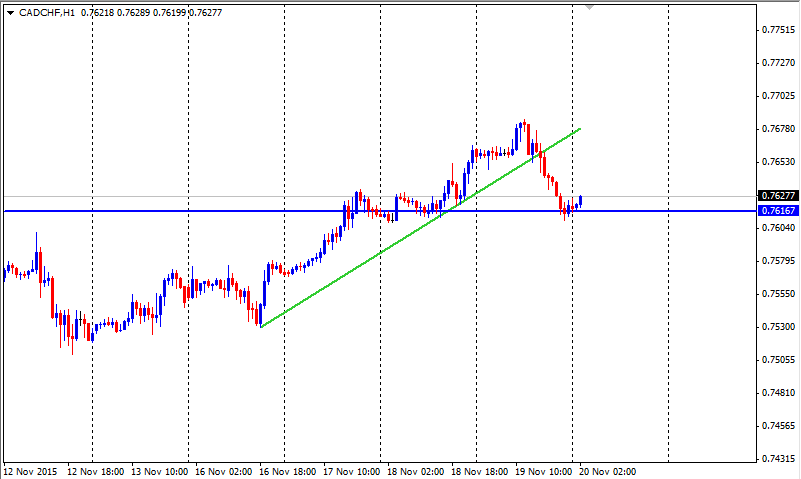Click the 12 Nov 18:00 time axis label
Screen dimensions: 801x479
pyautogui.click(x=96, y=471)
